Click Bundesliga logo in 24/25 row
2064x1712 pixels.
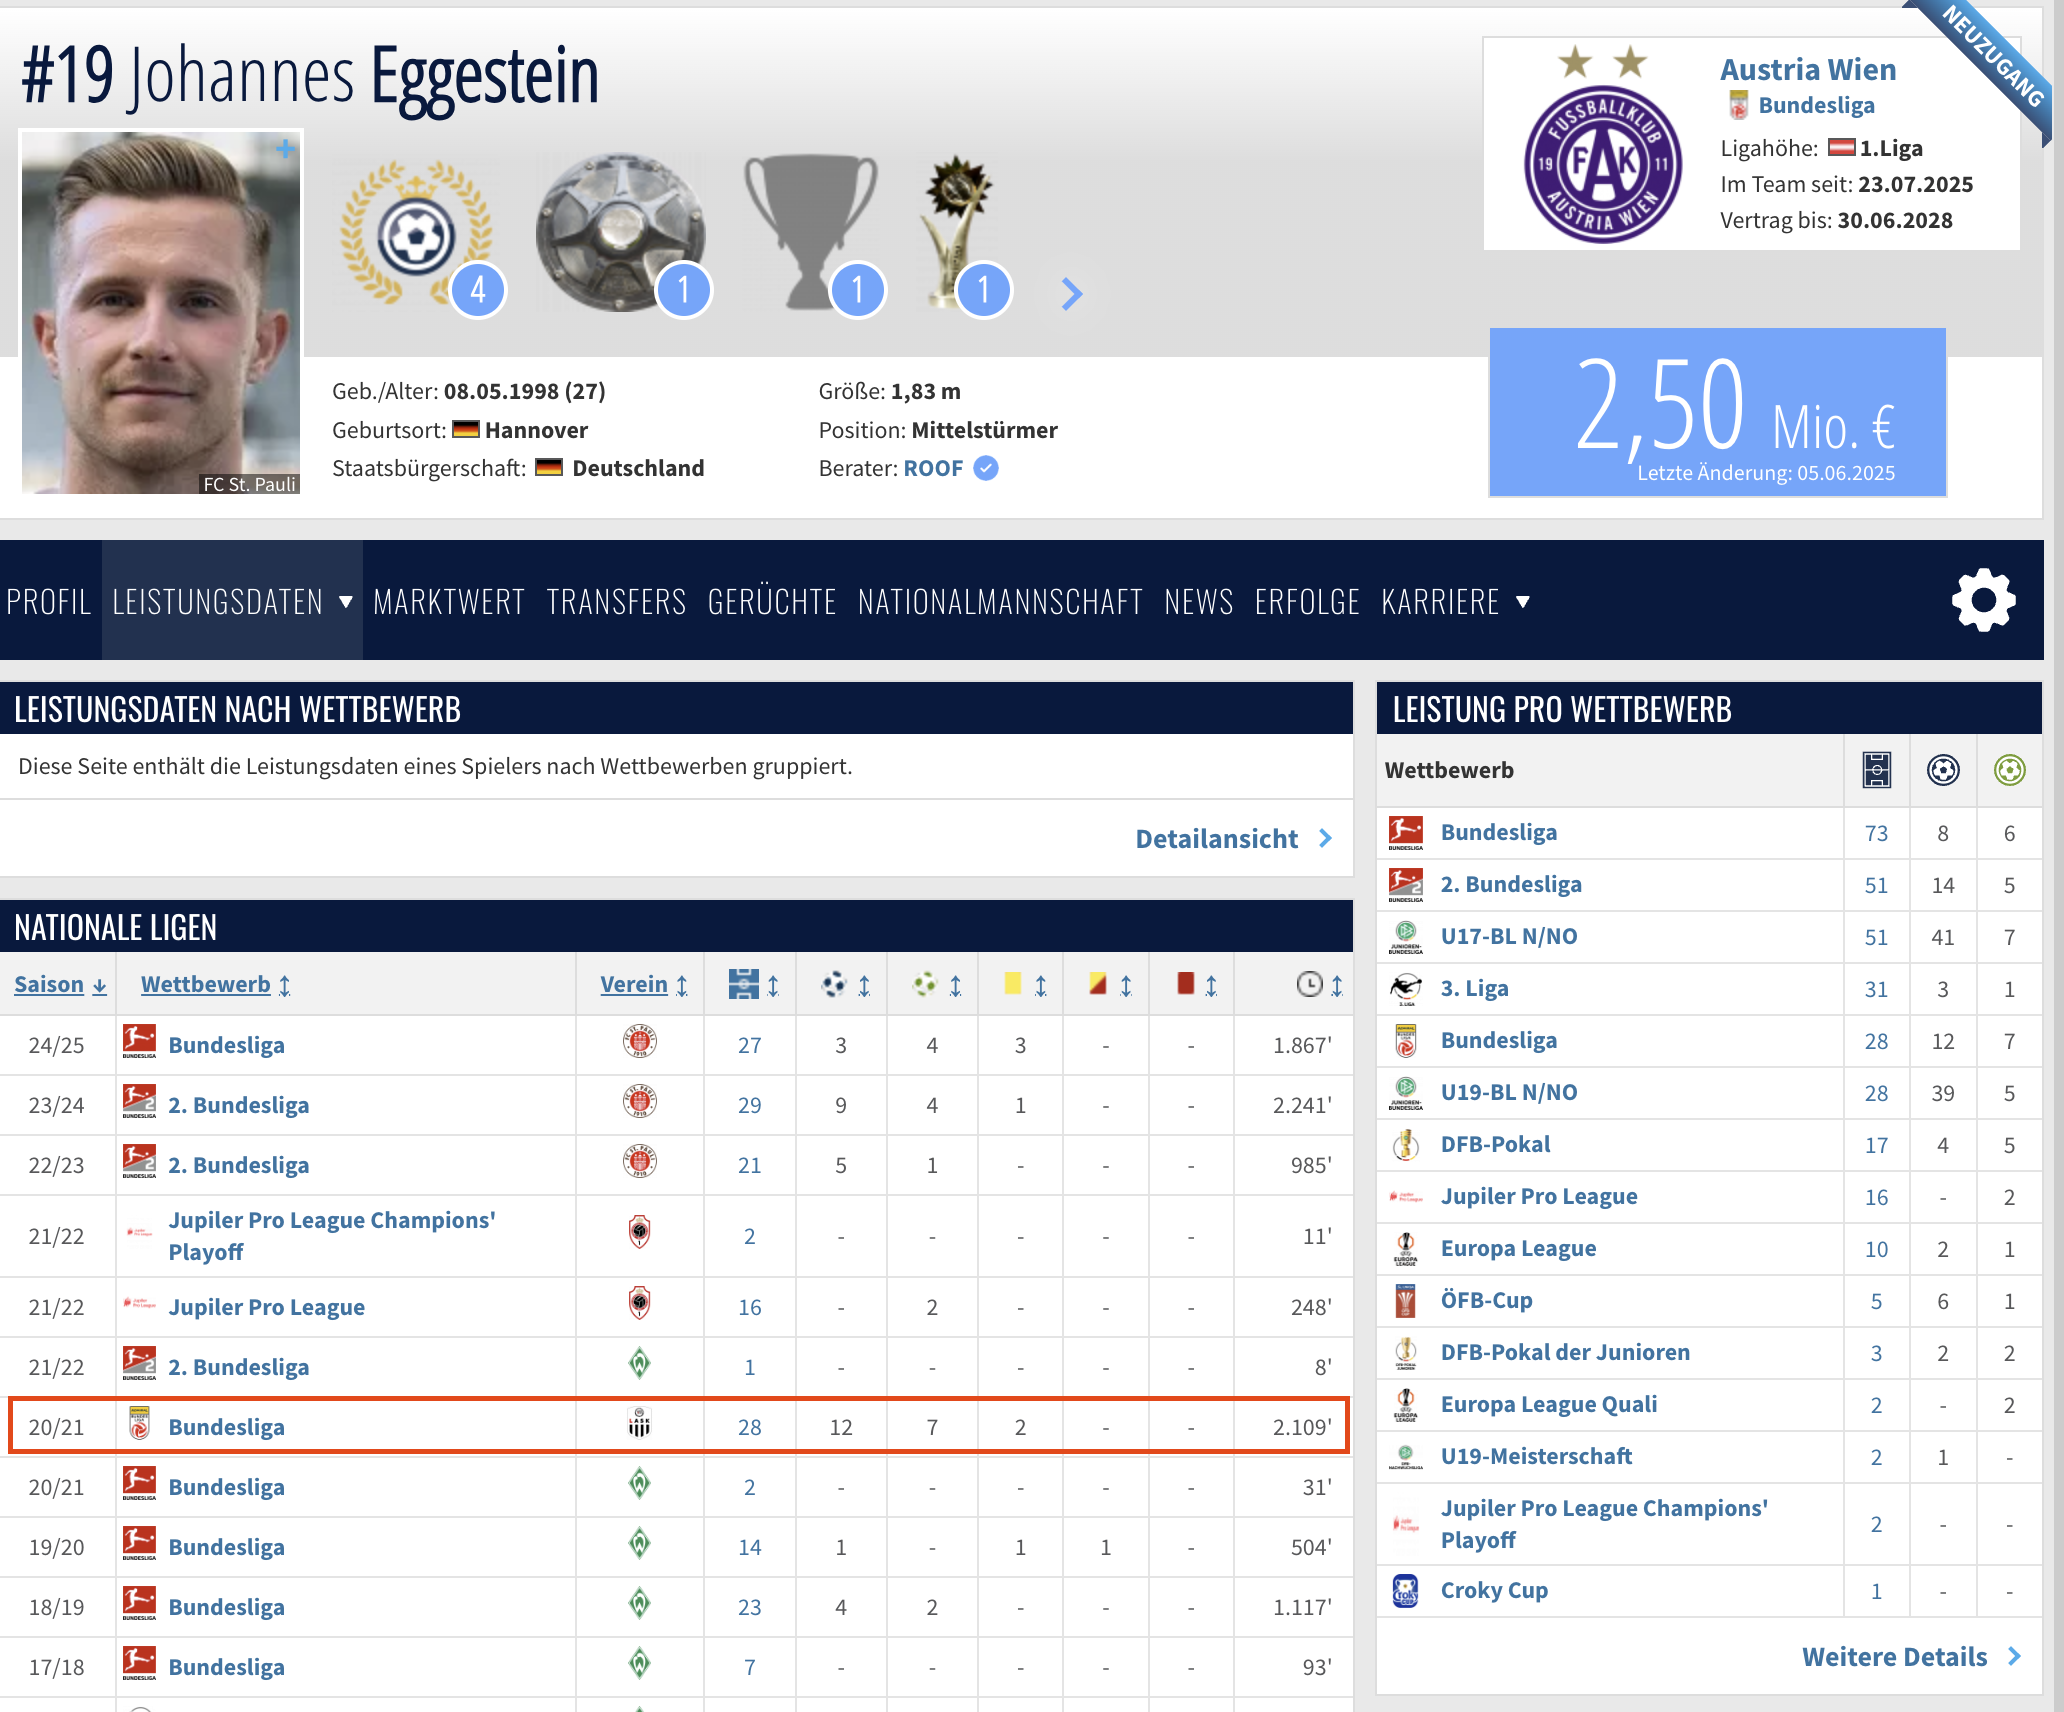pos(139,1042)
